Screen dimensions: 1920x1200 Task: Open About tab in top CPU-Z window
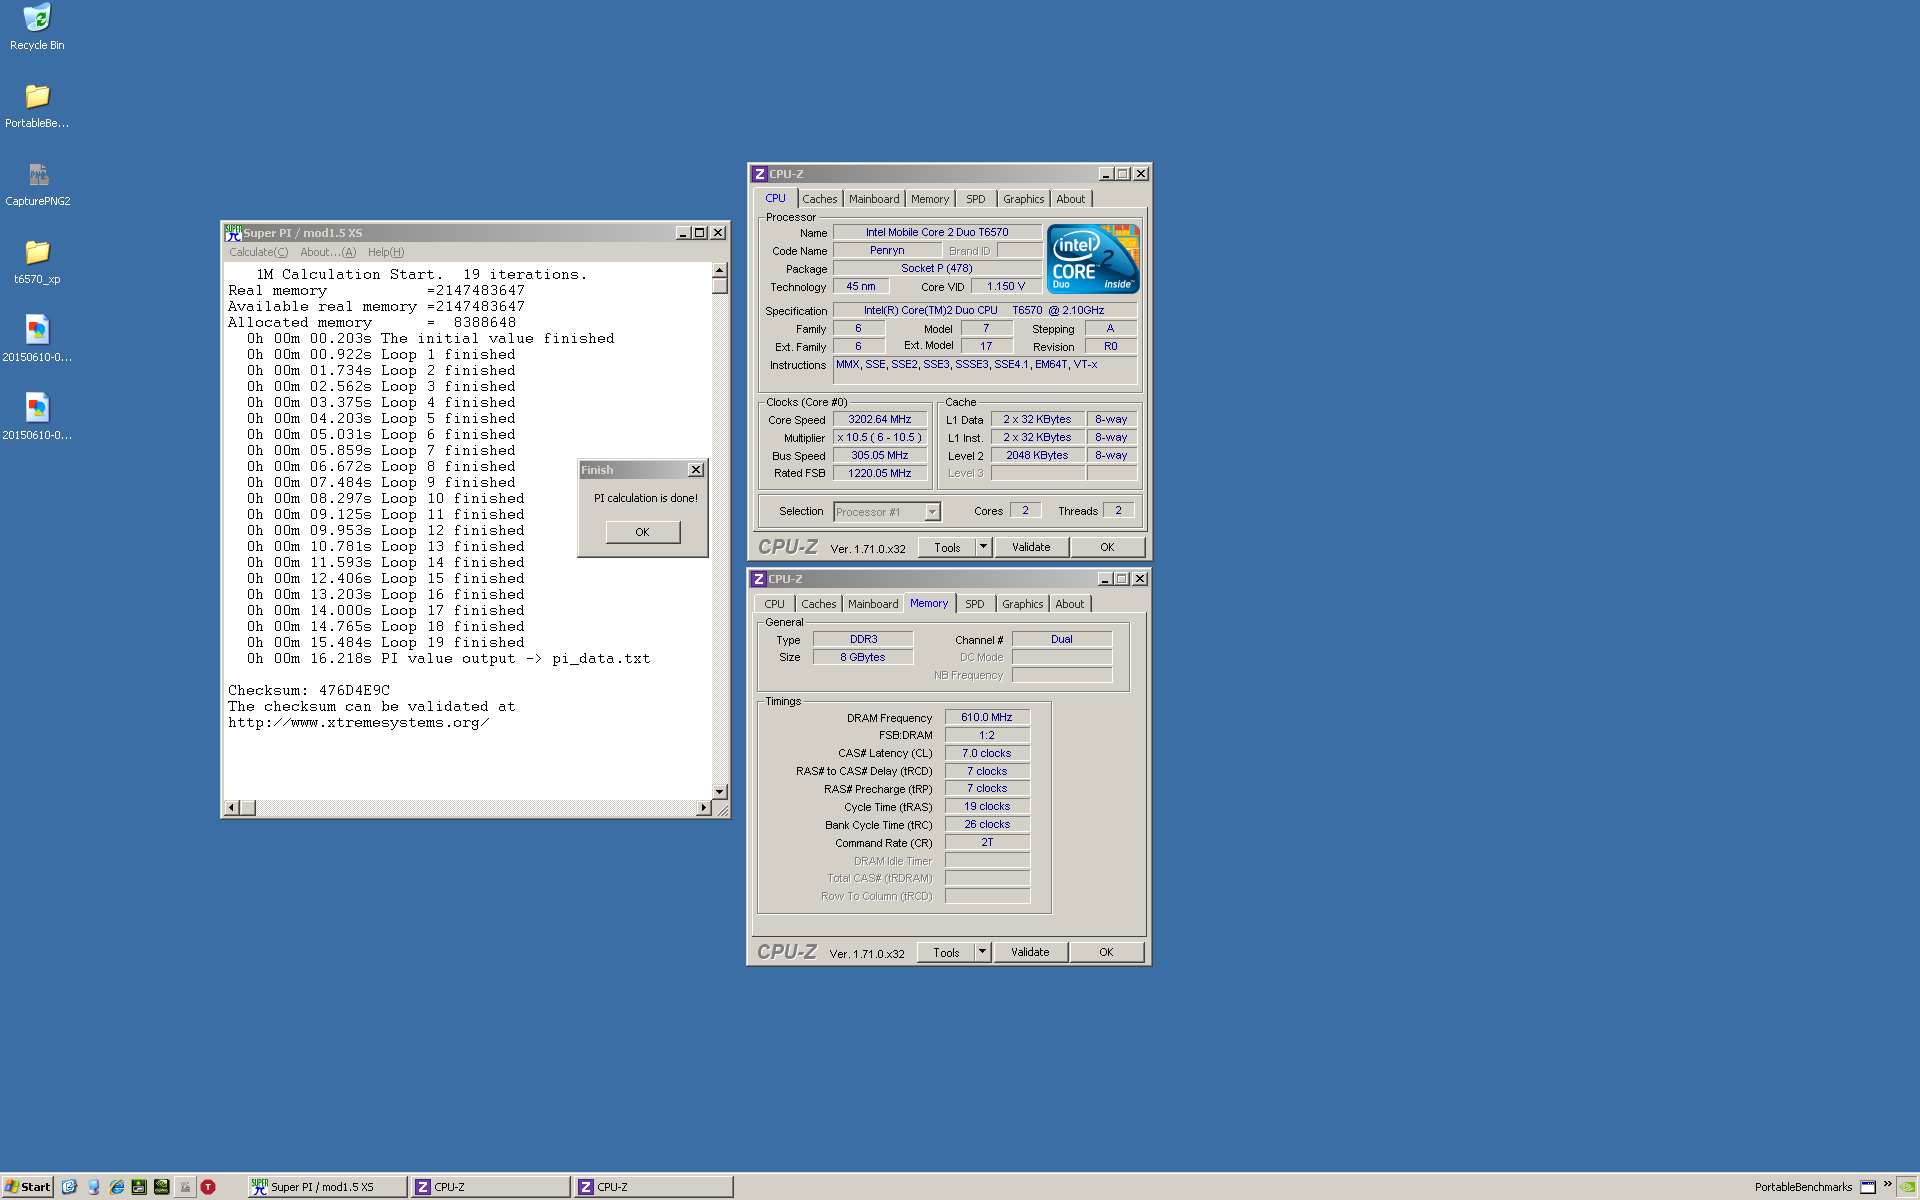1071,199
